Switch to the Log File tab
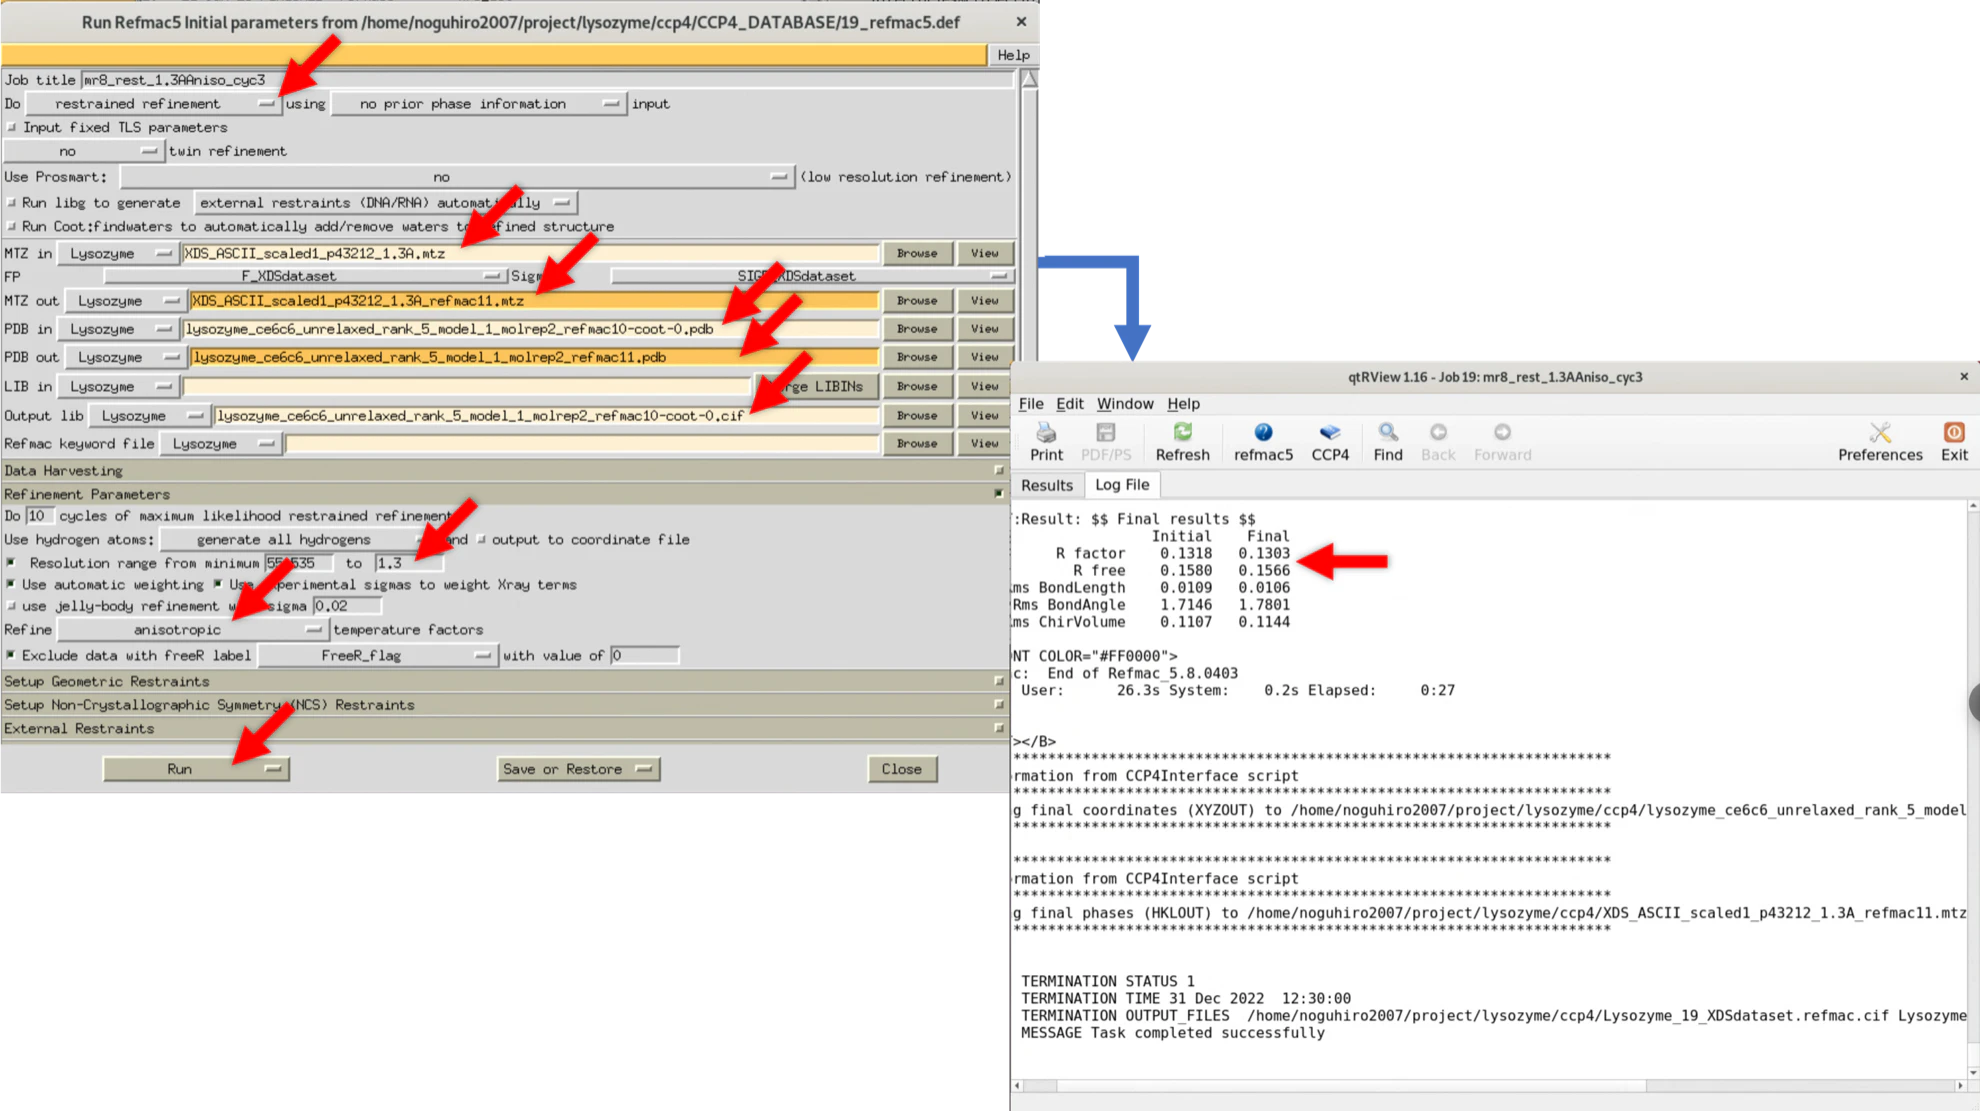 [x=1122, y=484]
